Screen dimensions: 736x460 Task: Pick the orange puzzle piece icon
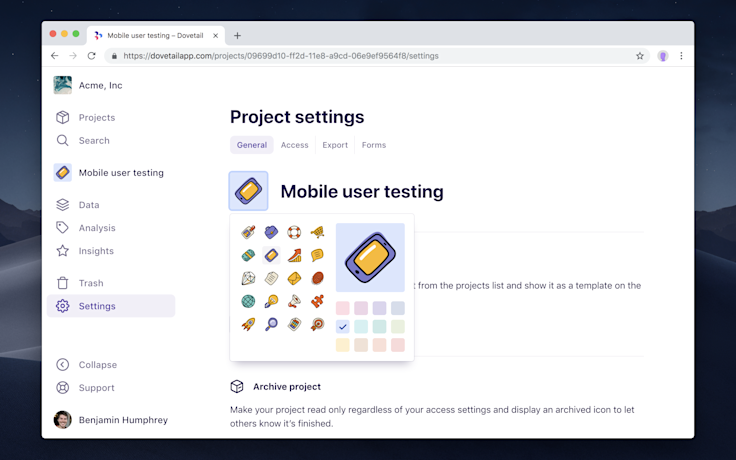pyautogui.click(x=317, y=301)
